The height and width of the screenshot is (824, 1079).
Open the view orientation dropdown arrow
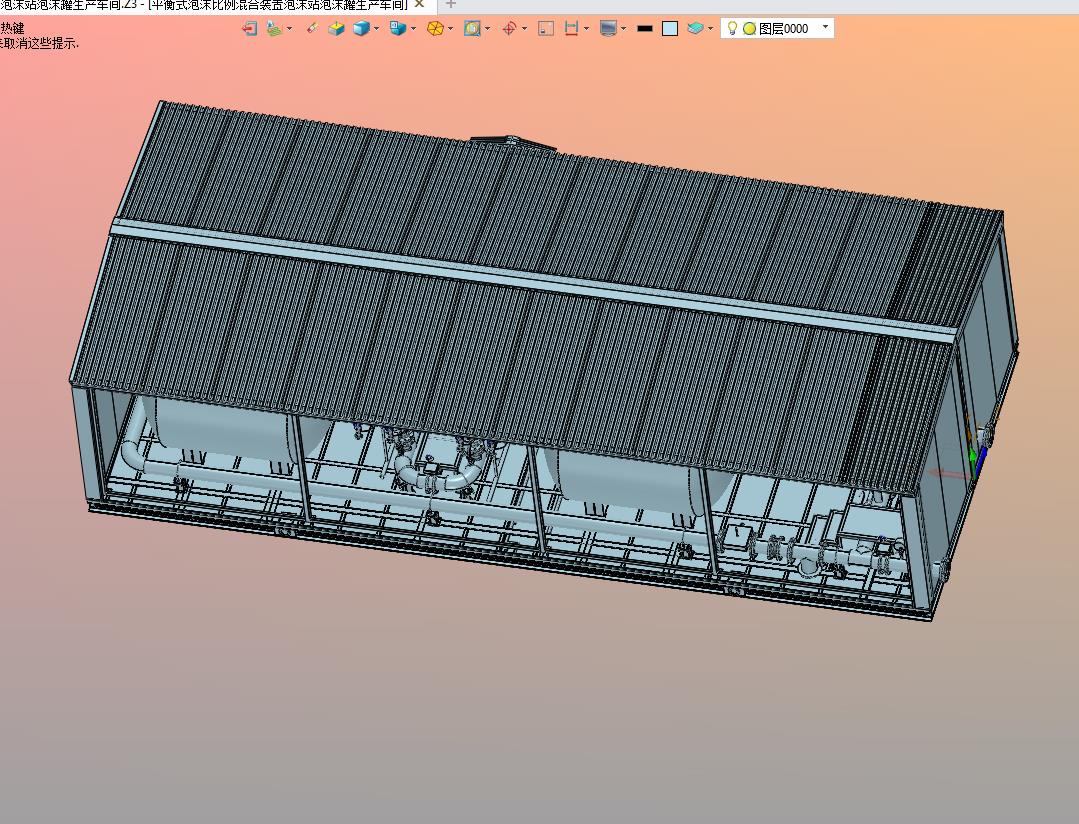pyautogui.click(x=413, y=28)
